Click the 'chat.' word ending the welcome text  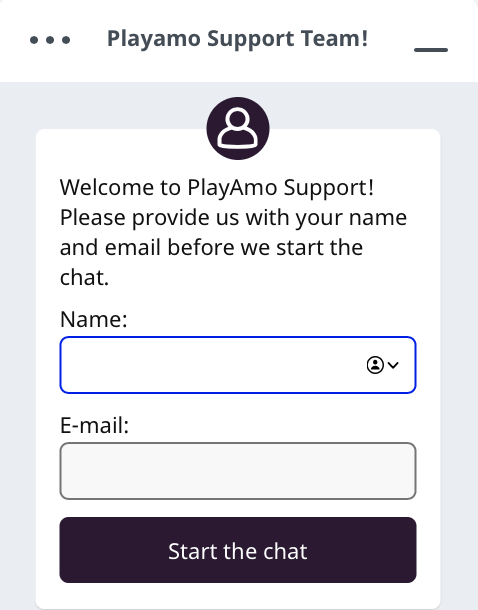(x=84, y=278)
